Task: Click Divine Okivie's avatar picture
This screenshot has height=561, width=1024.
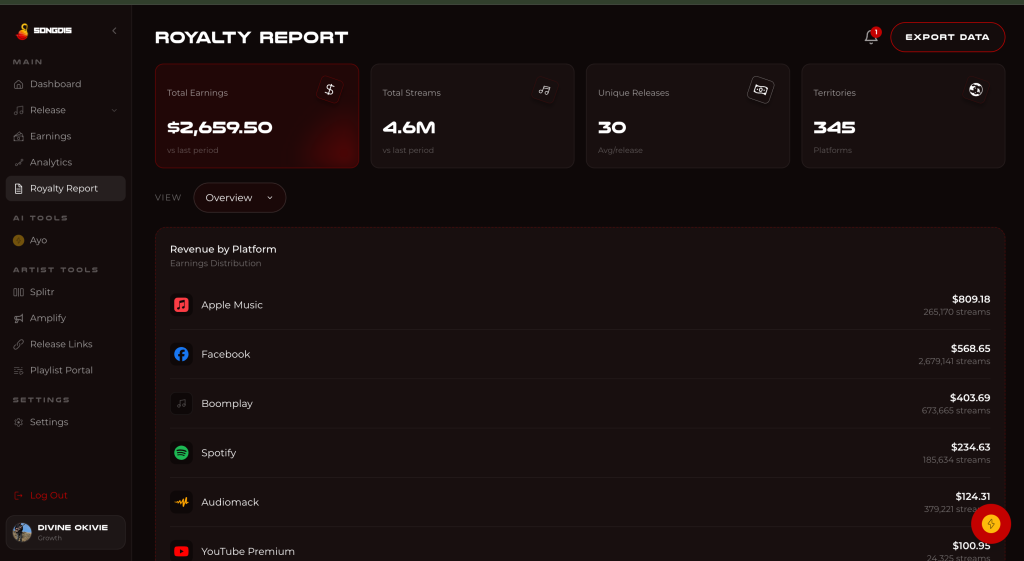Action: point(22,532)
